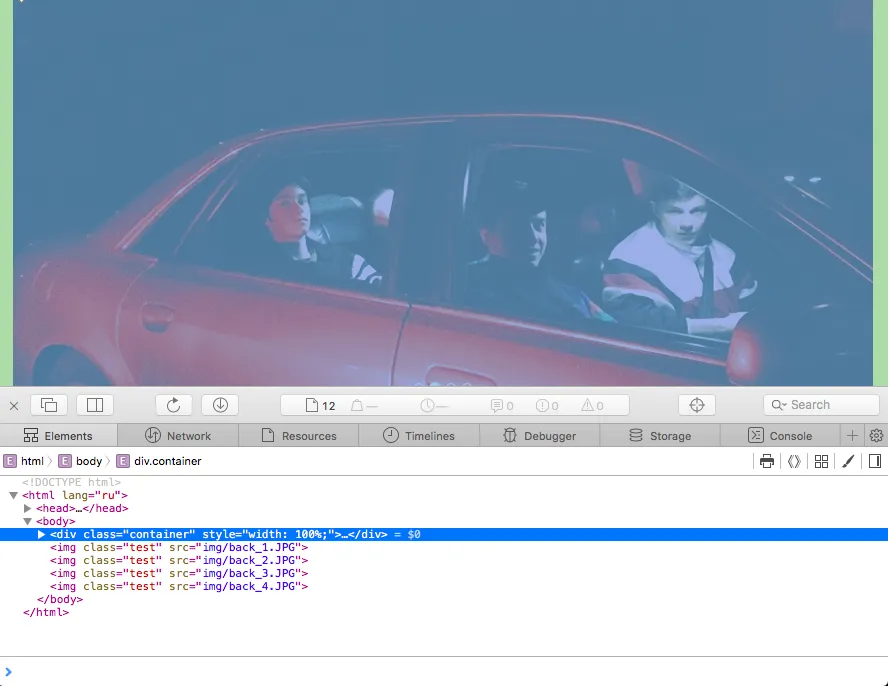Open the Resources tab

(x=298, y=436)
